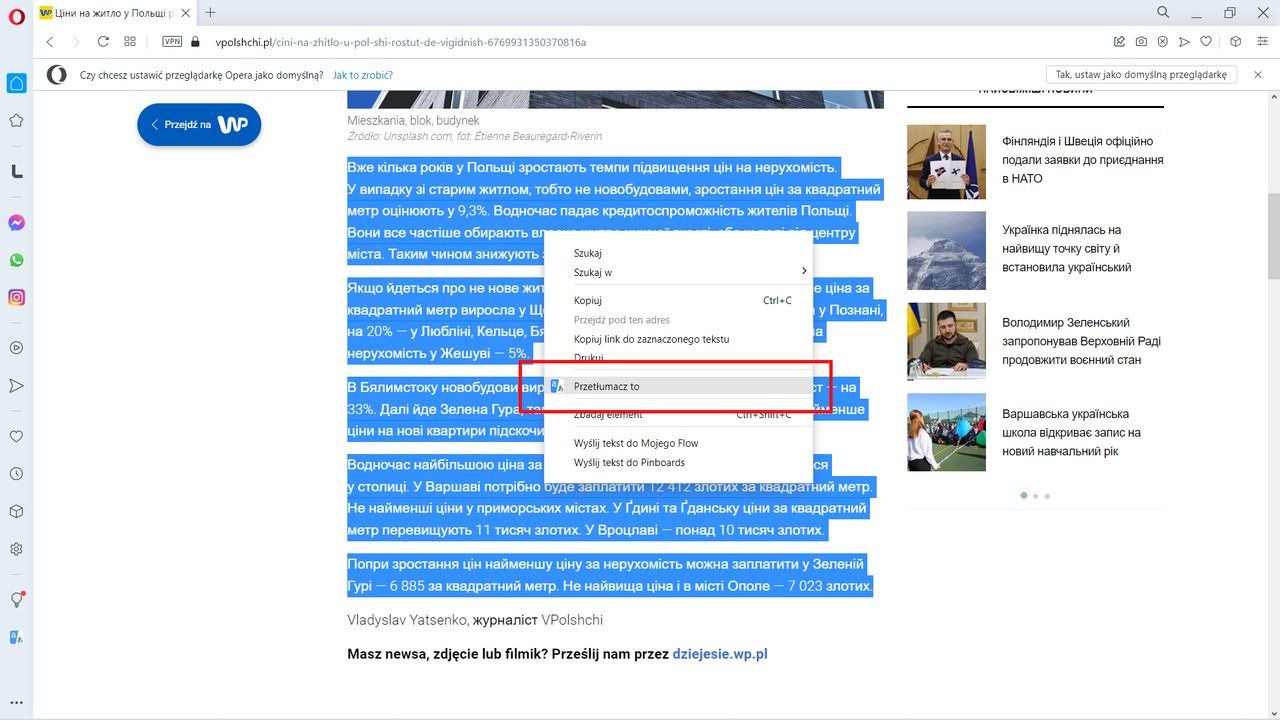Toggle the VPN badge in address bar

pyautogui.click(x=172, y=42)
